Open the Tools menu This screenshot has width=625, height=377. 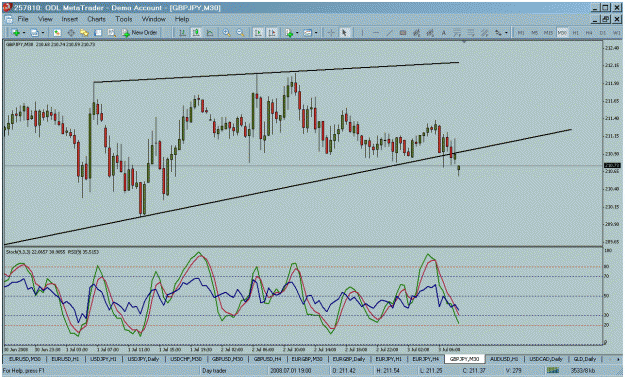click(x=124, y=19)
